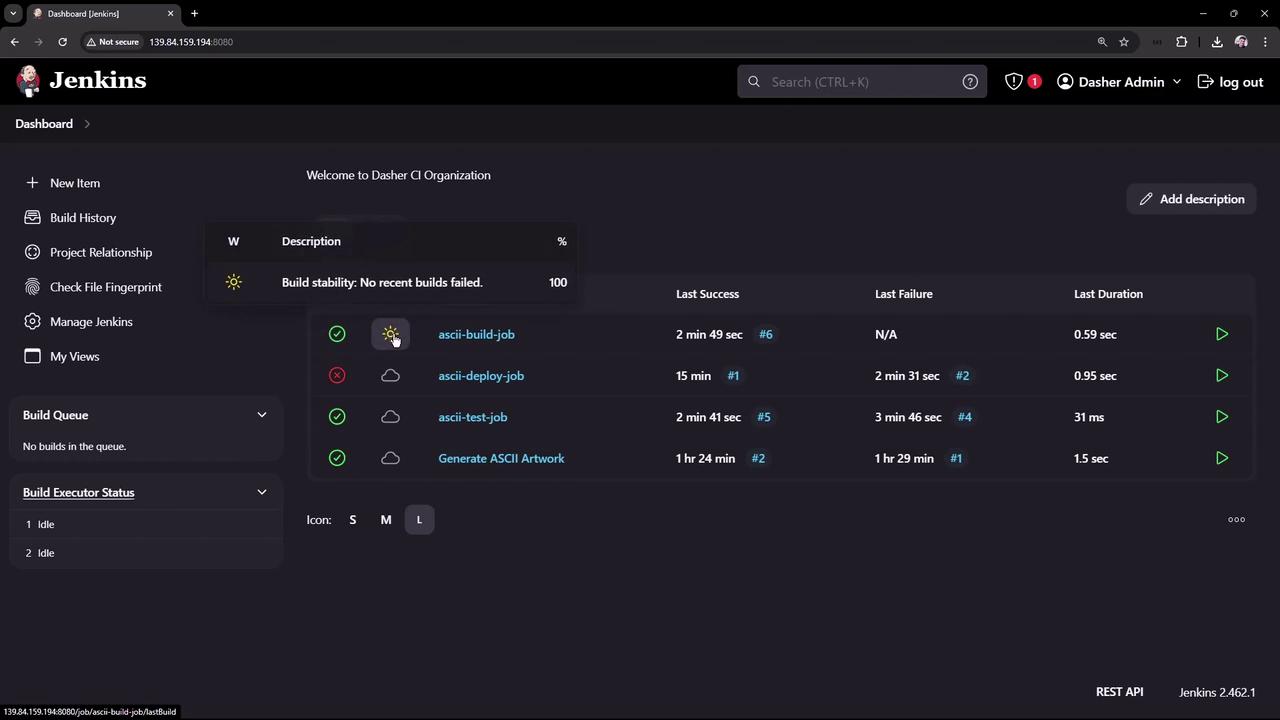
Task: Switch icon size to Medium
Action: [386, 520]
